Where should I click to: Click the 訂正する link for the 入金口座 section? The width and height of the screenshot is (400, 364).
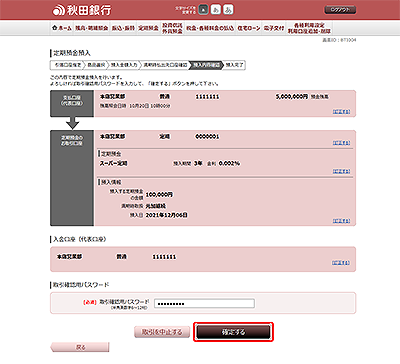[x=341, y=263]
